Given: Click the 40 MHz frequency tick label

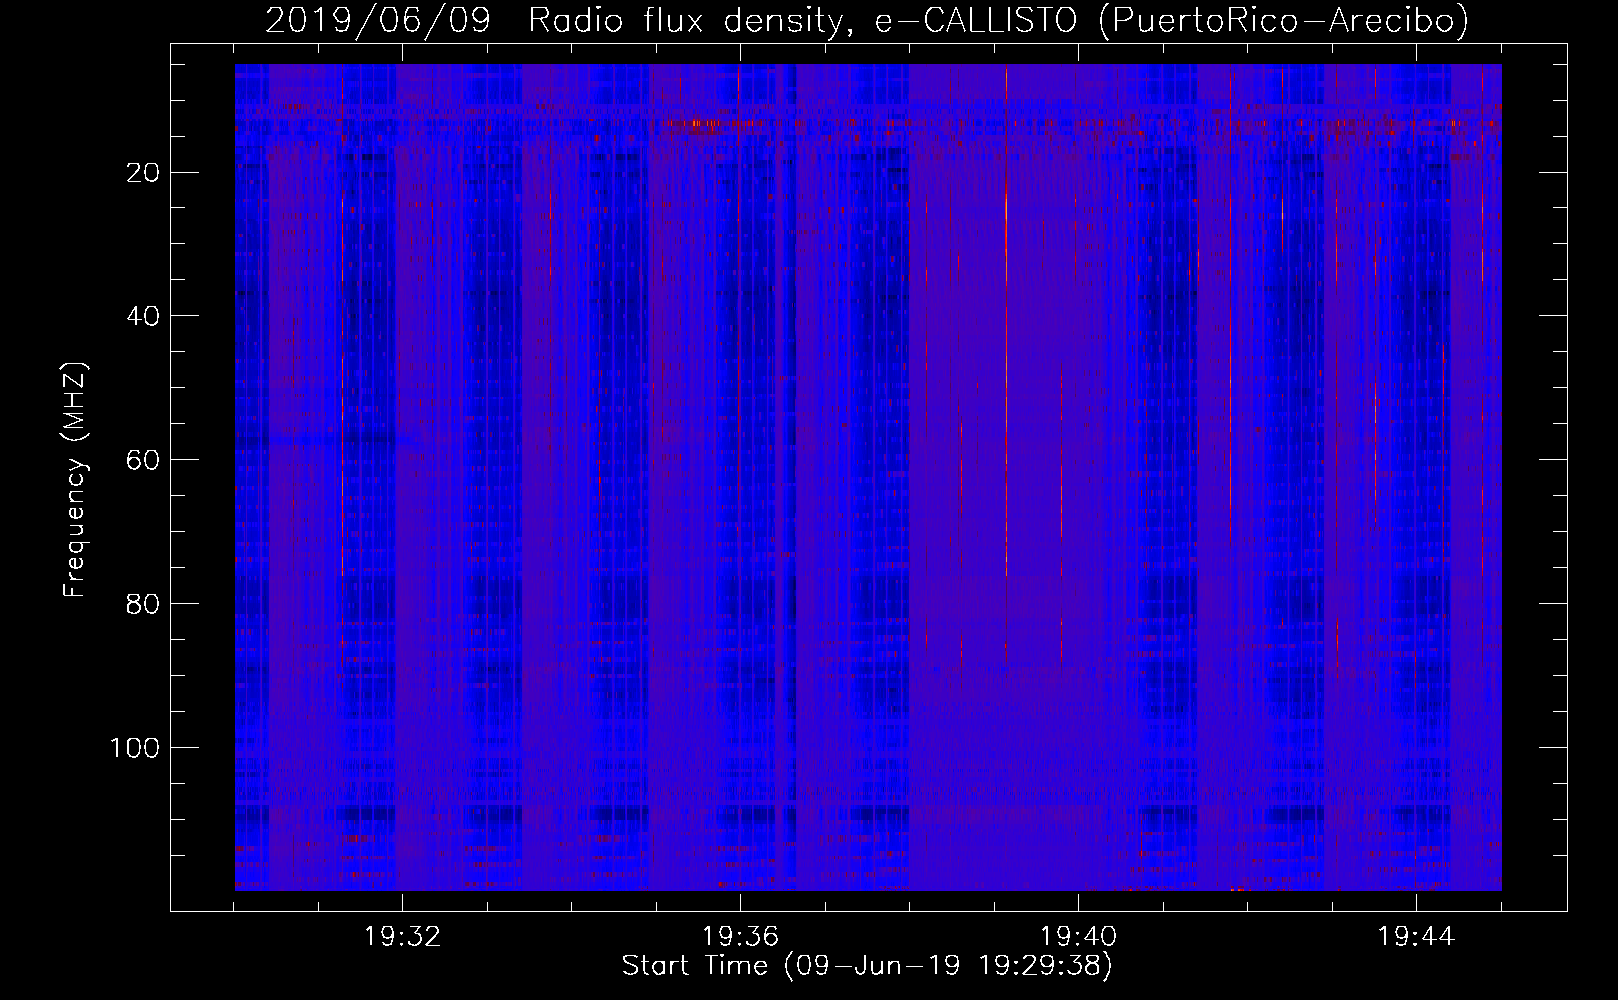Looking at the screenshot, I should point(144,316).
